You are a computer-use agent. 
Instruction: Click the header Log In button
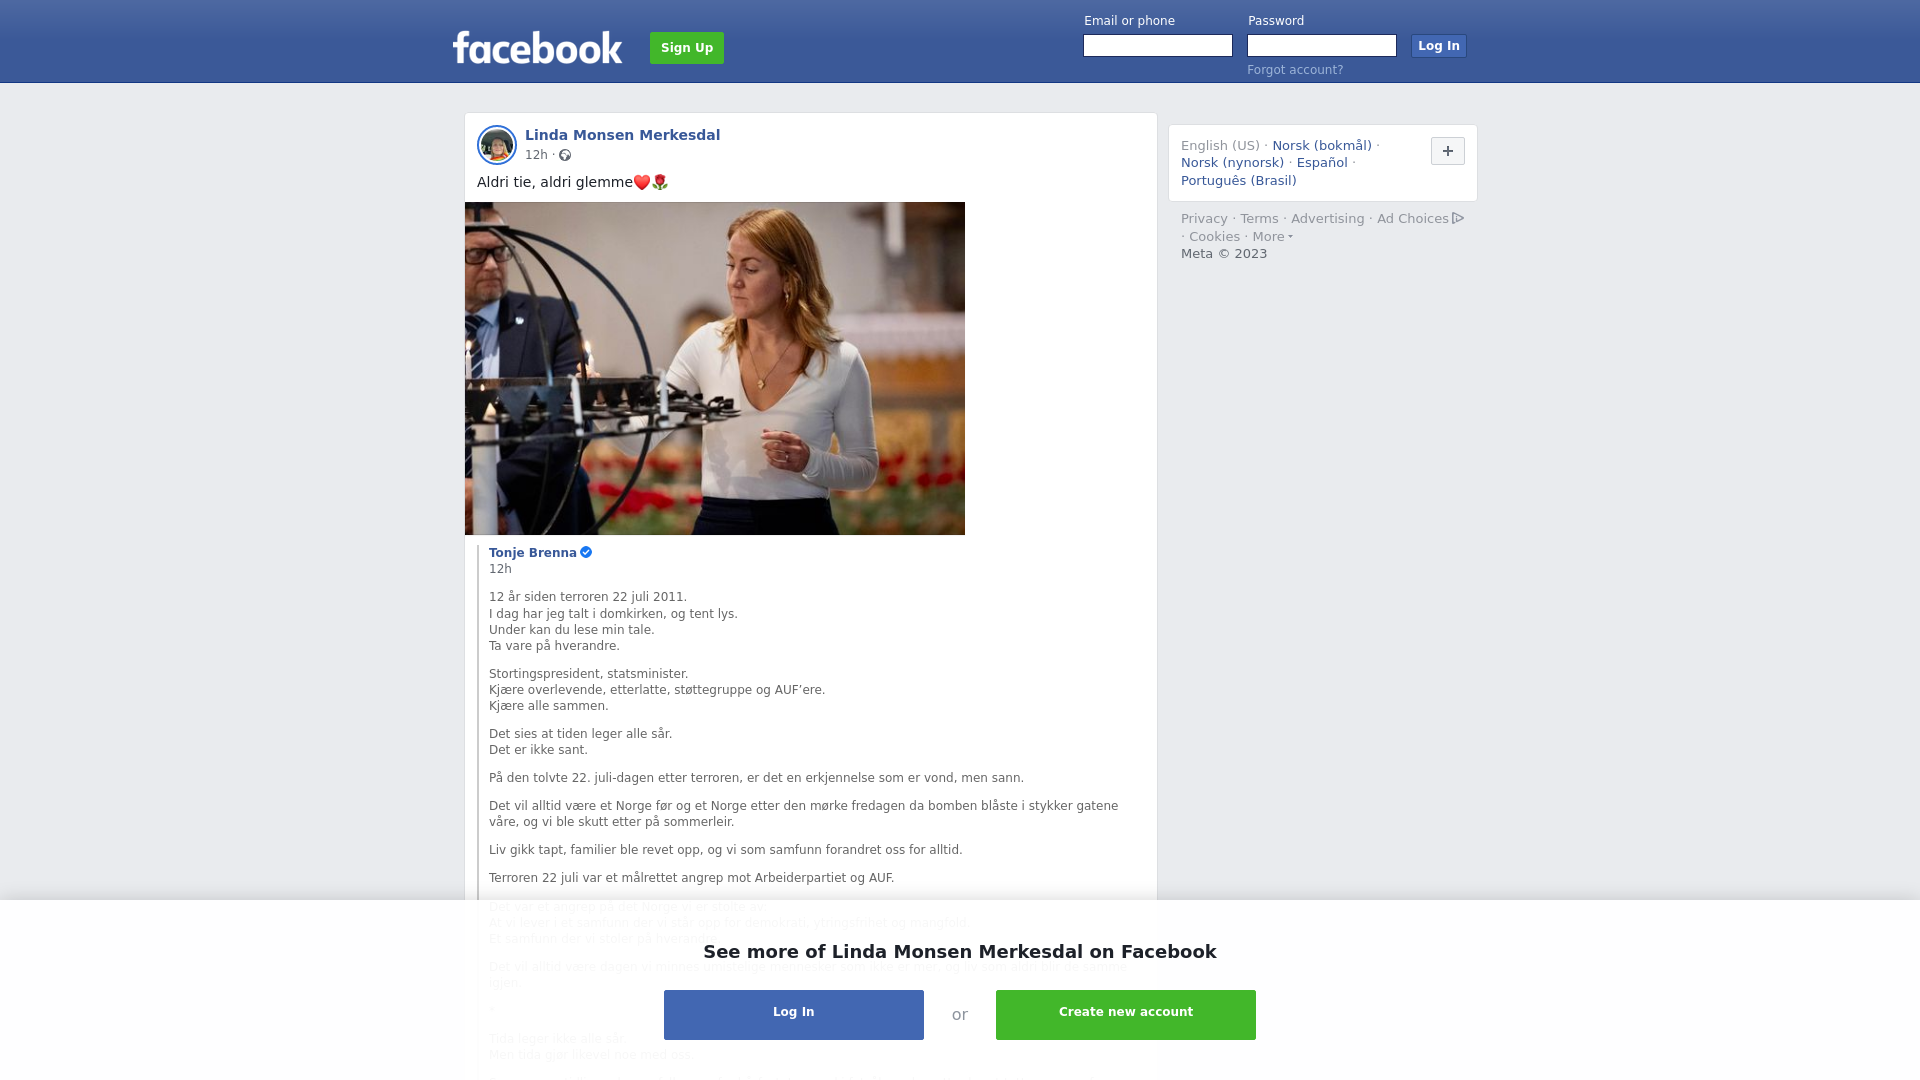point(1438,46)
